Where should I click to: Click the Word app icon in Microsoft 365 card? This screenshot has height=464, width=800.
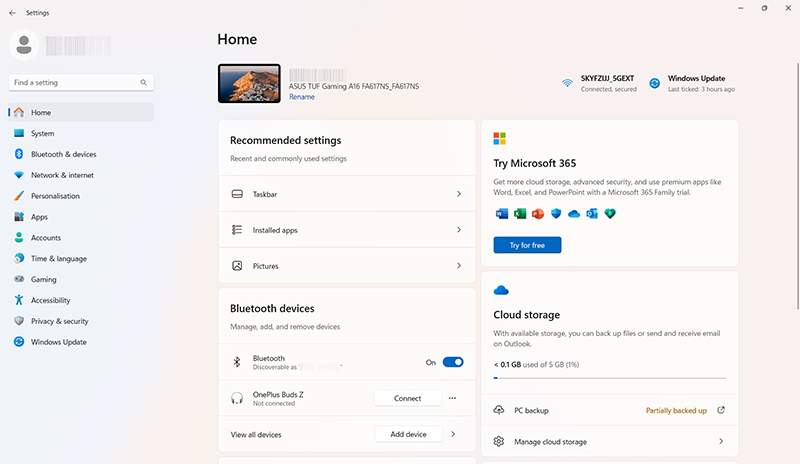click(x=502, y=213)
